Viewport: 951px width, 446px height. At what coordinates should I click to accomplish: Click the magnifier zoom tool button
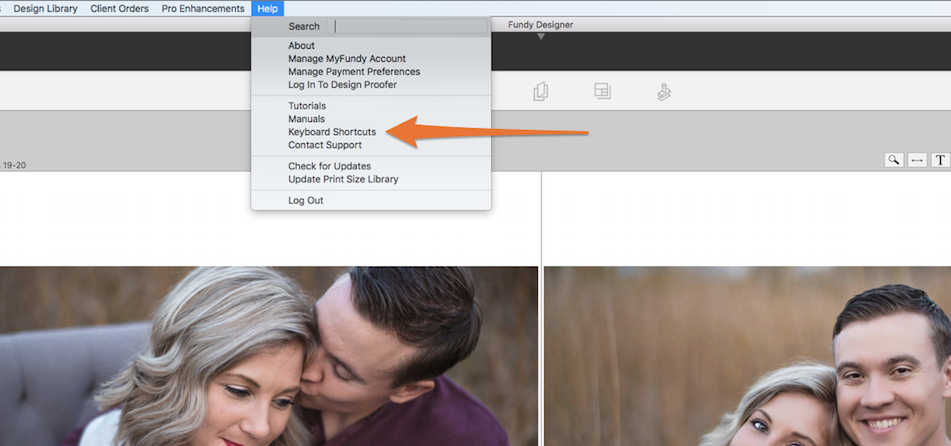pyautogui.click(x=894, y=160)
